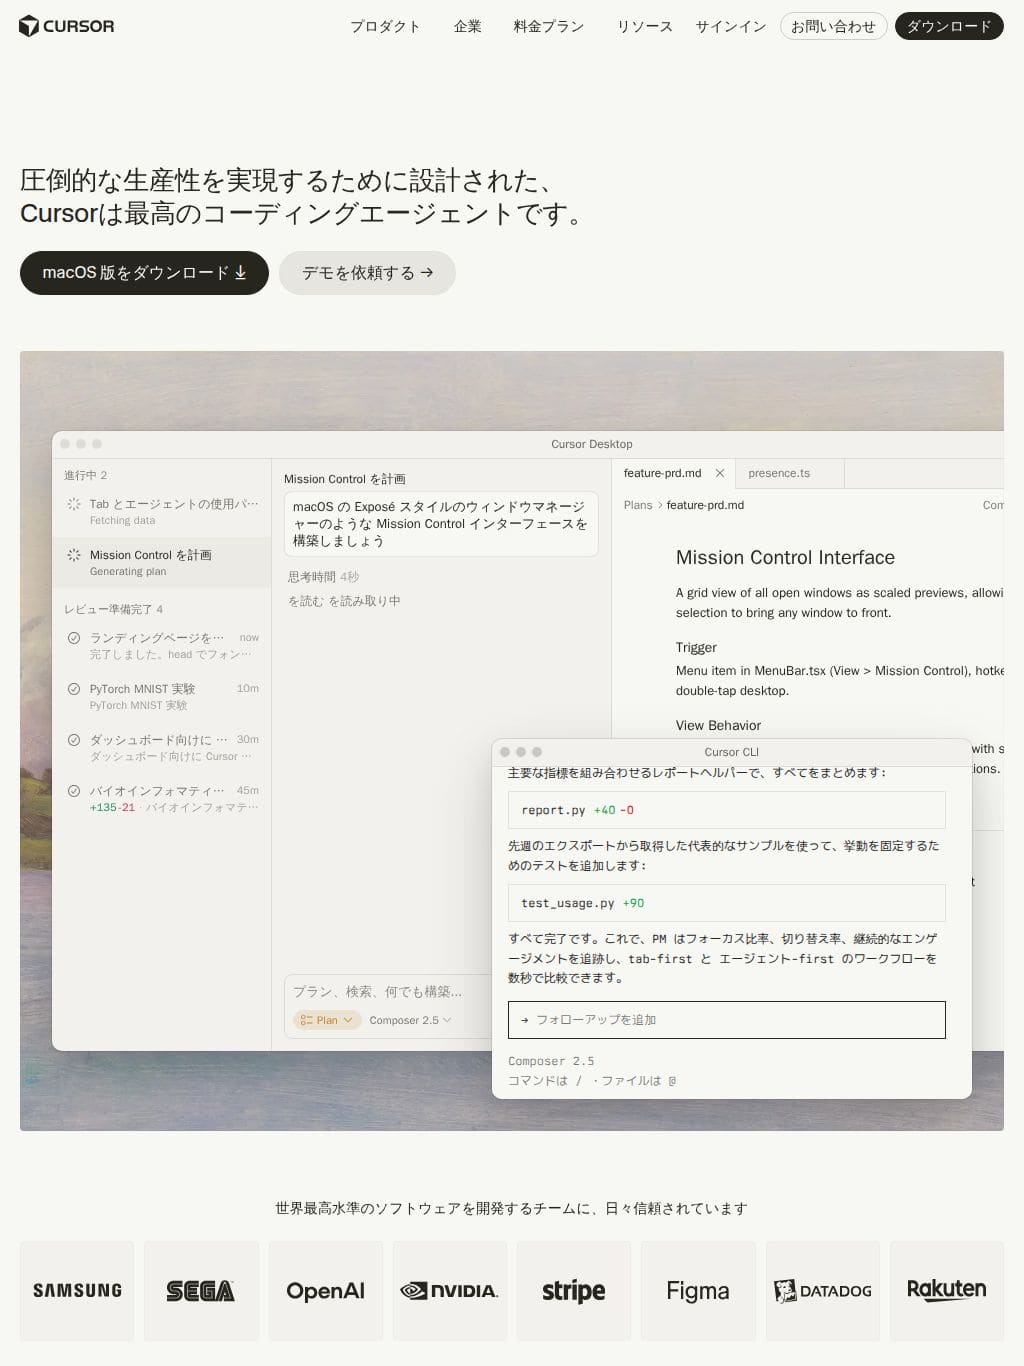This screenshot has height=1366, width=1024.
Task: Open the ランディングページを task row
Action: tap(162, 645)
